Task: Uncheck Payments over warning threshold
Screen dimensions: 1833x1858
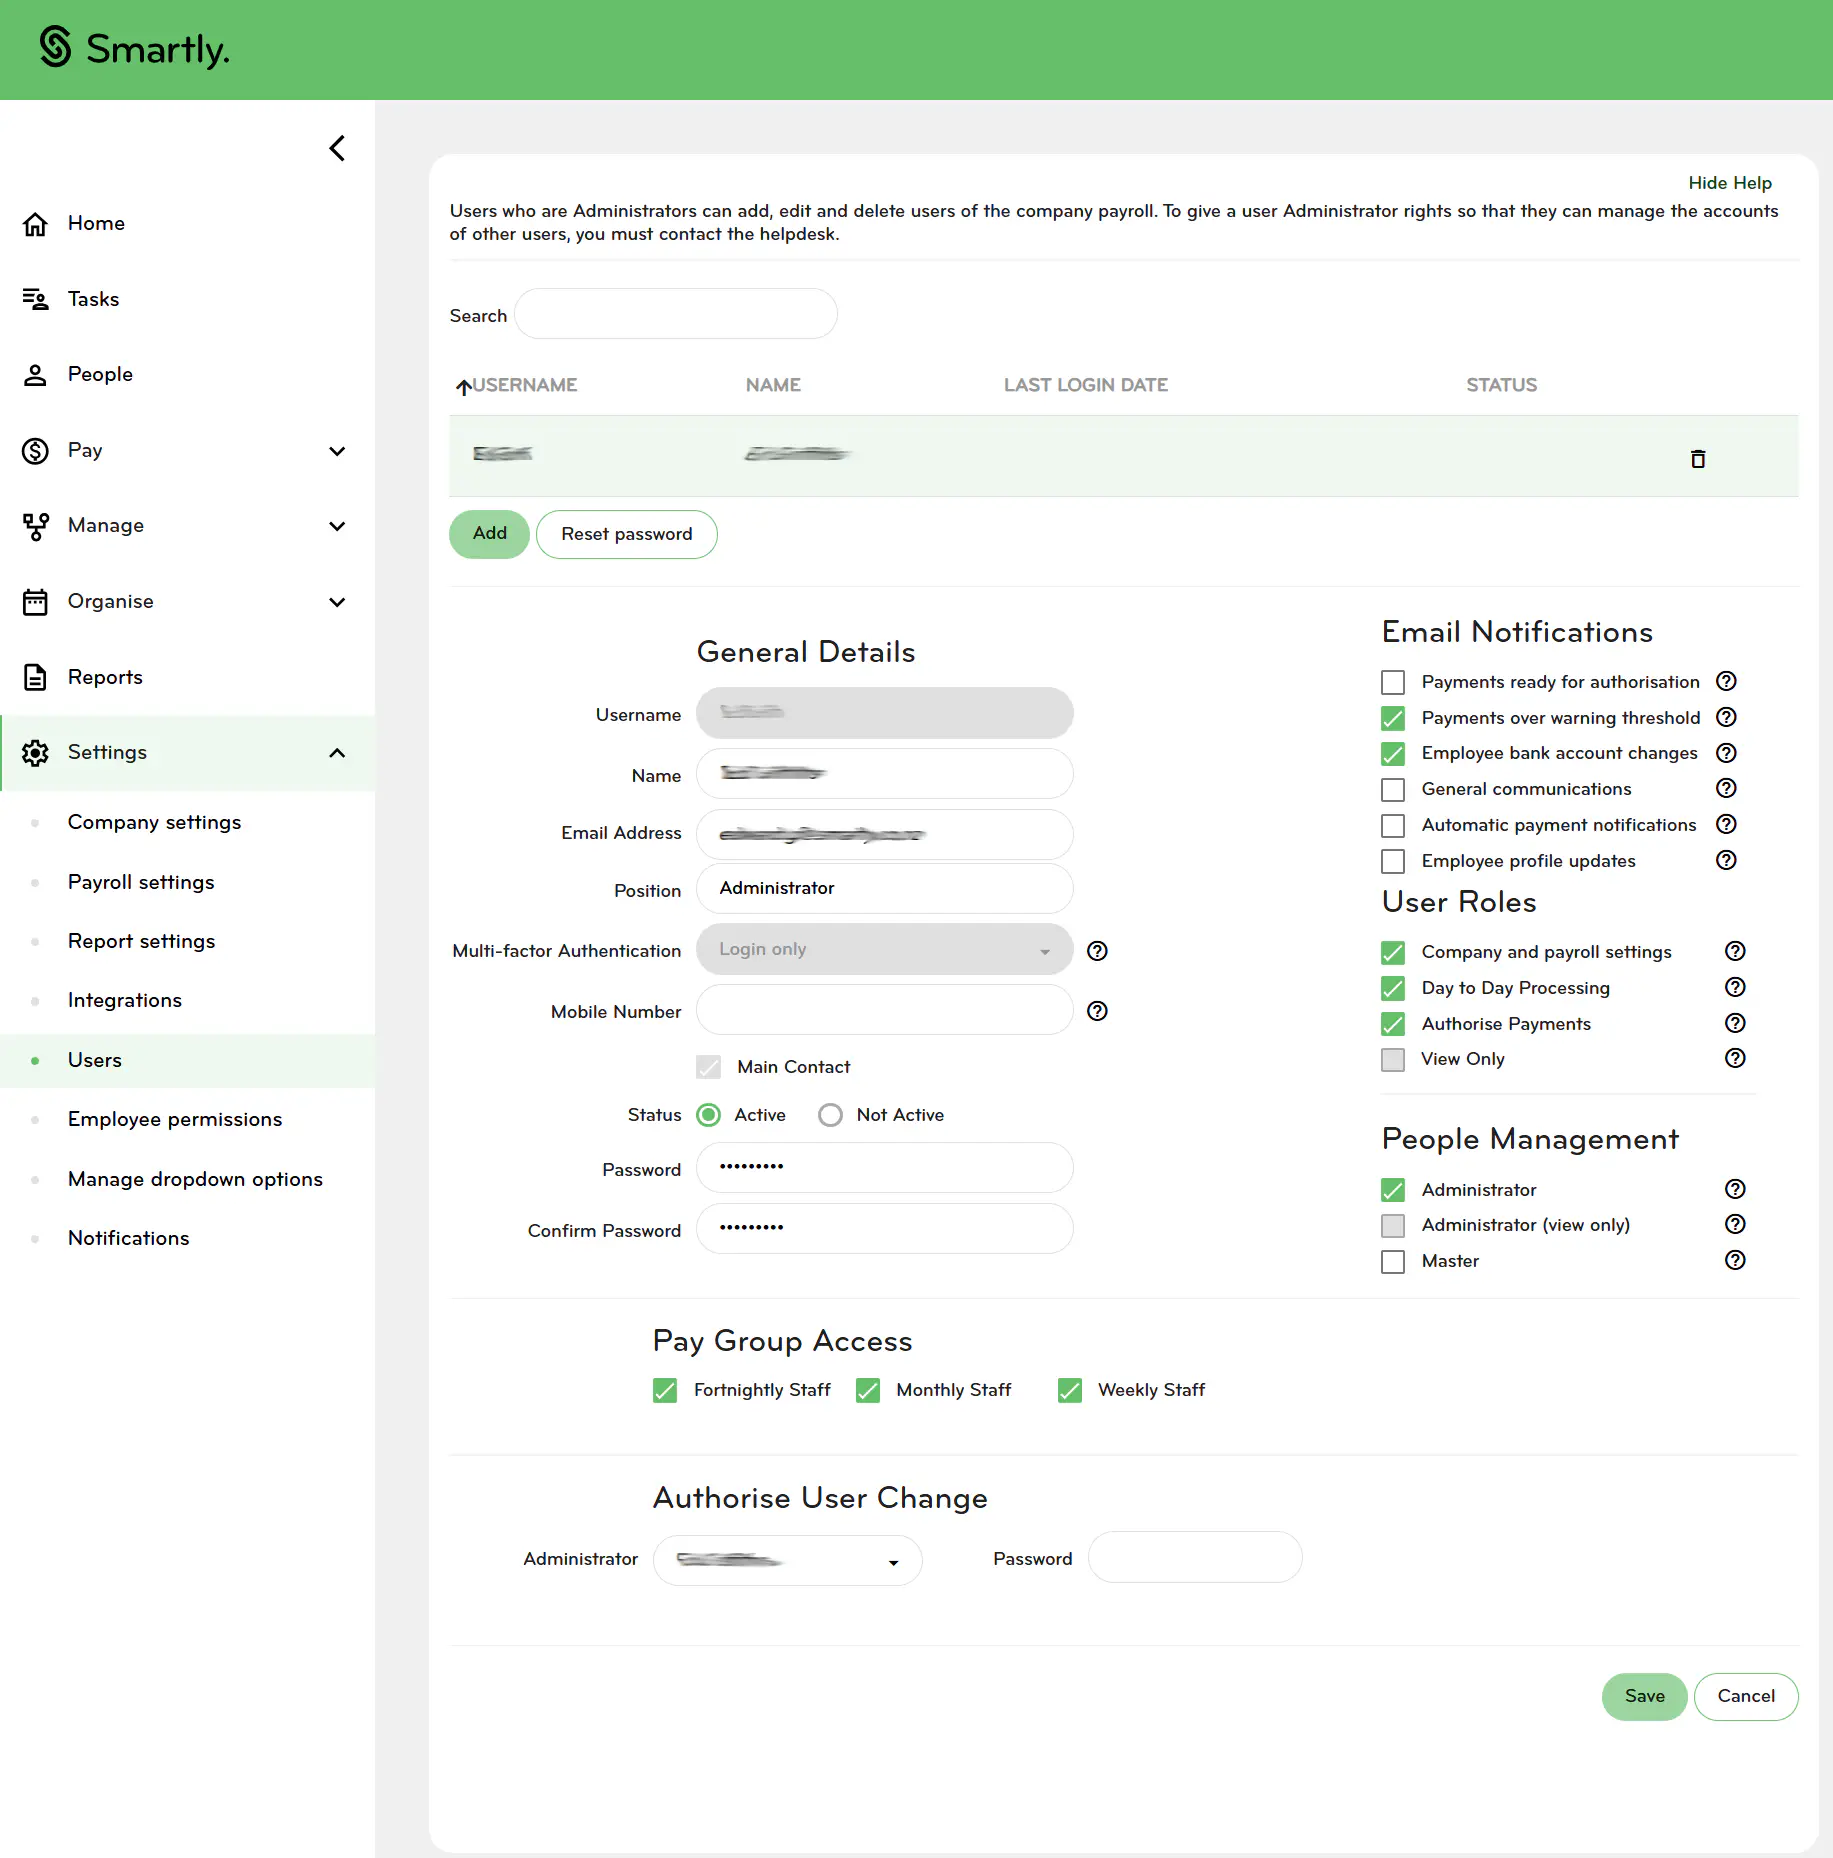Action: tap(1393, 718)
